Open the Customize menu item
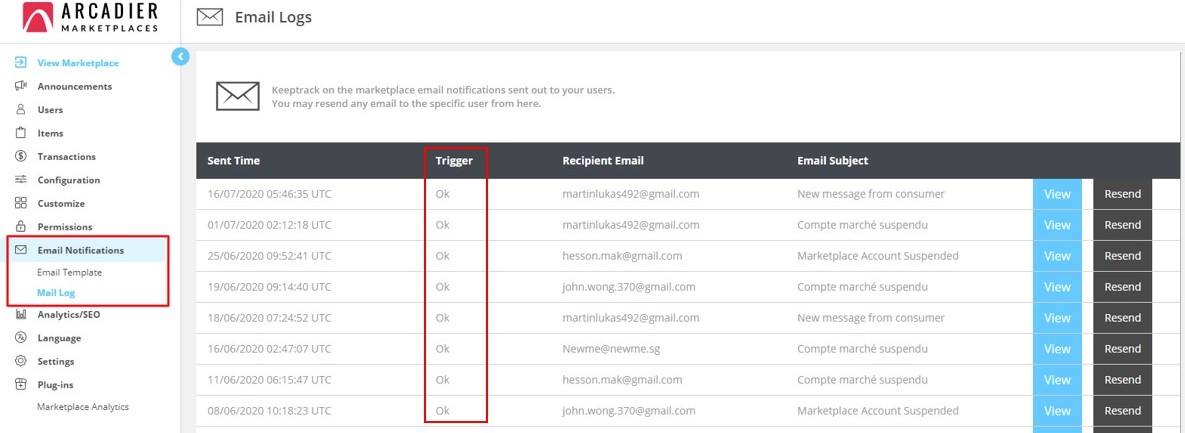This screenshot has width=1185, height=433. tap(61, 203)
